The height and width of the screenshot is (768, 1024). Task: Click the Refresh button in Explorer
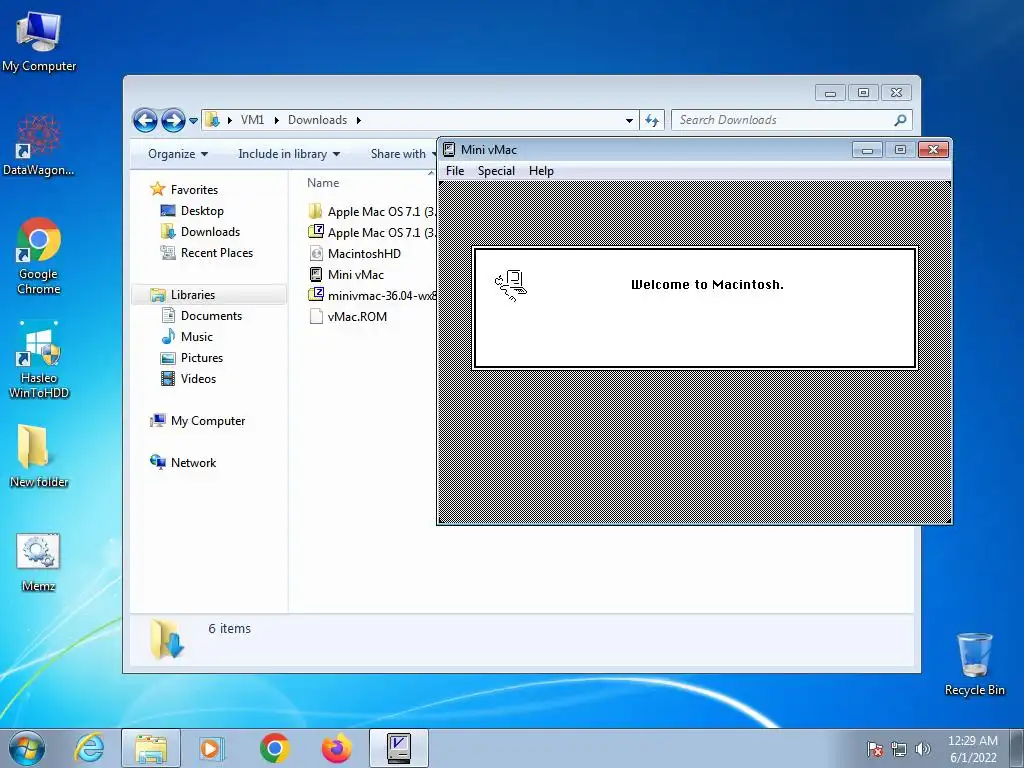coord(652,120)
